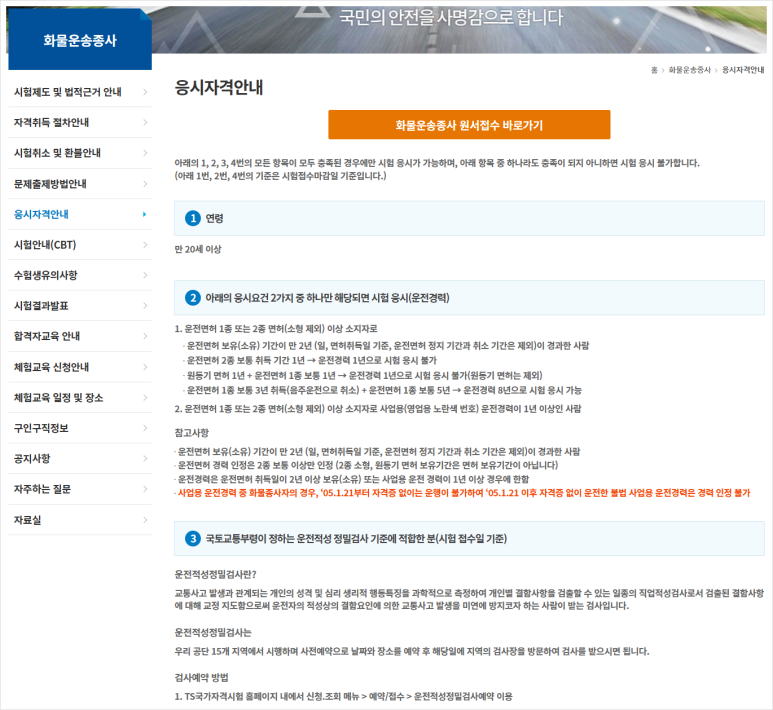This screenshot has height=710, width=773.
Task: Click 화물운송종사 원서접수 바로가기 button
Action: click(469, 125)
